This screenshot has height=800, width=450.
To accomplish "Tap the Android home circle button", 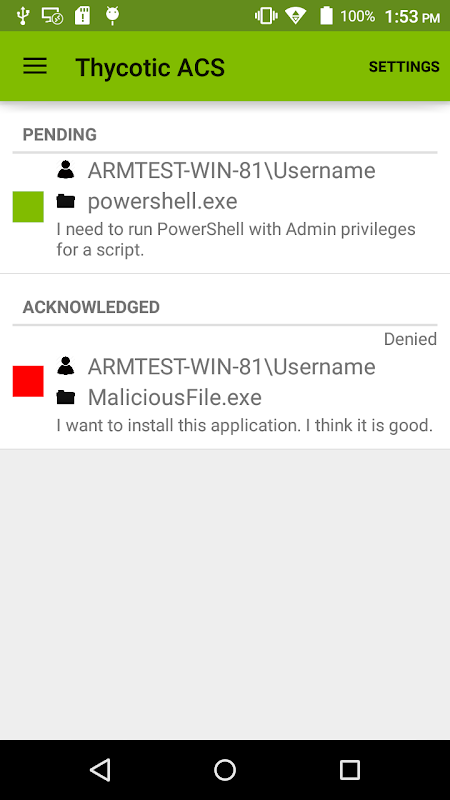I will pyautogui.click(x=225, y=769).
